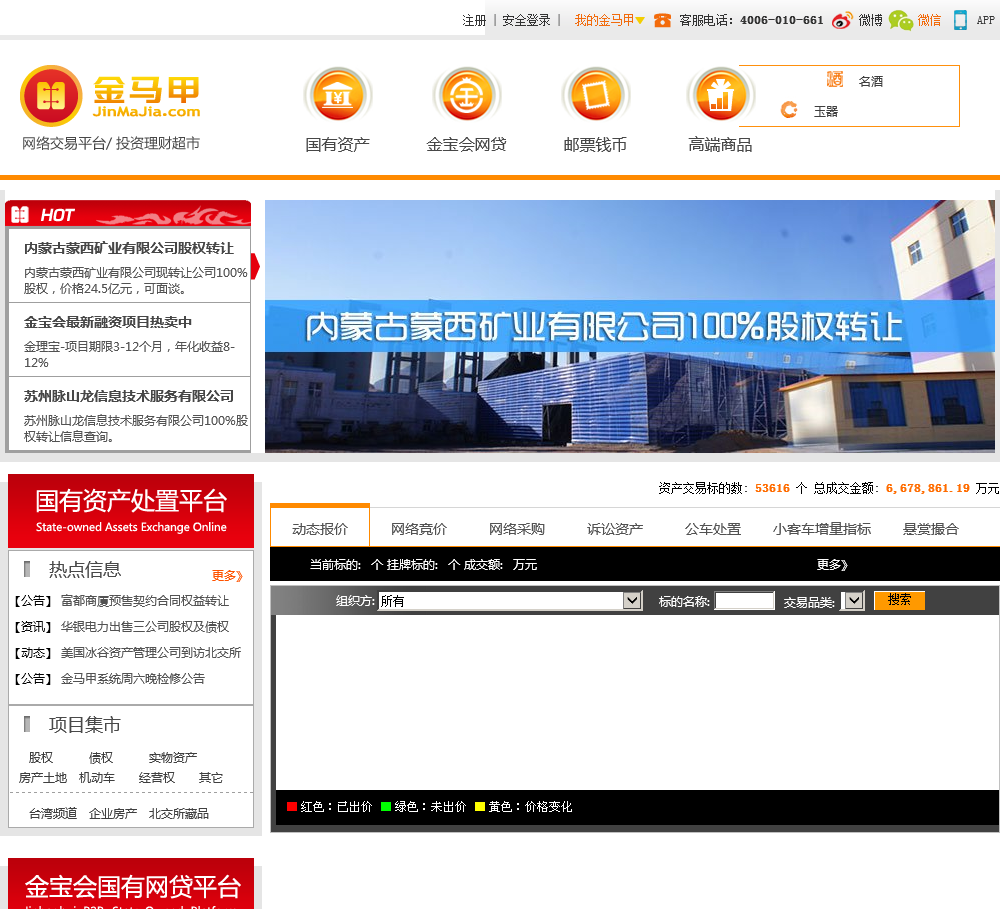The width and height of the screenshot is (1000, 909).
Task: Open the 台湾频道 link
Action: [x=53, y=813]
